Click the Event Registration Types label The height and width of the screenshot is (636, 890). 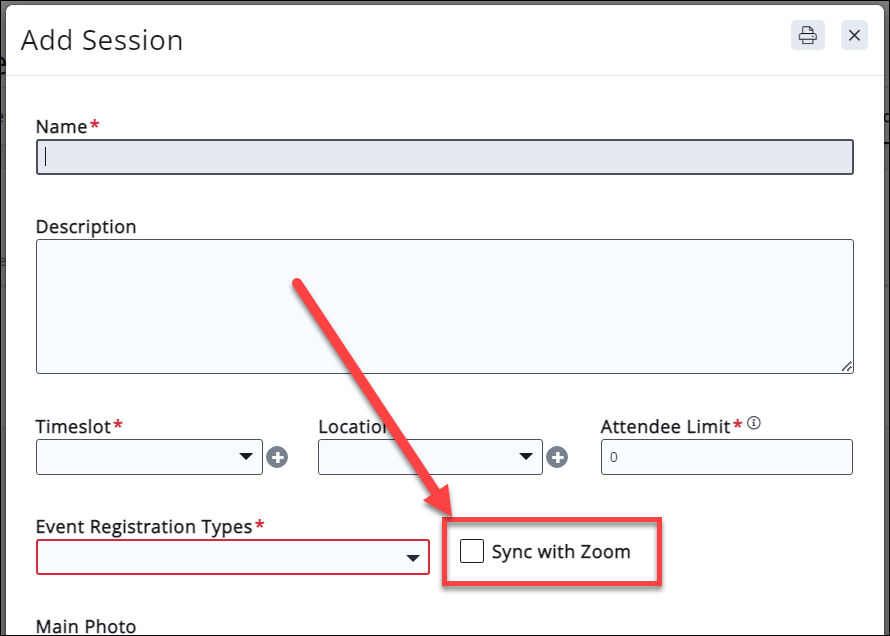(143, 526)
